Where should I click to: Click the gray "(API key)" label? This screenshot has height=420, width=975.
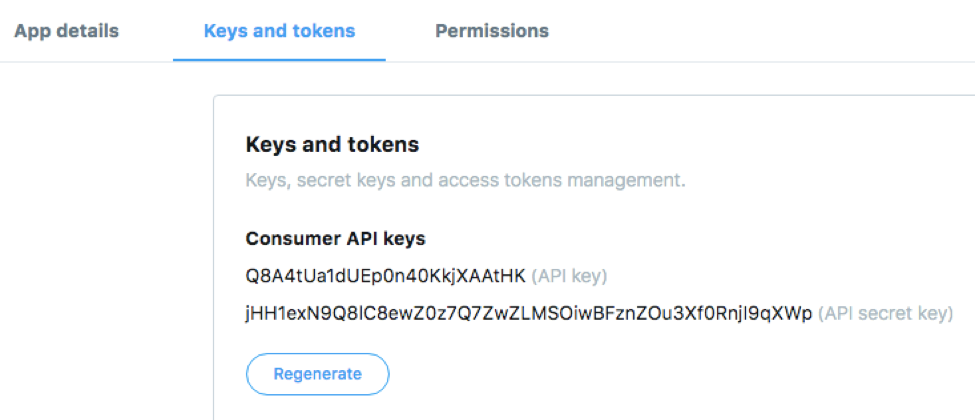coord(569,276)
